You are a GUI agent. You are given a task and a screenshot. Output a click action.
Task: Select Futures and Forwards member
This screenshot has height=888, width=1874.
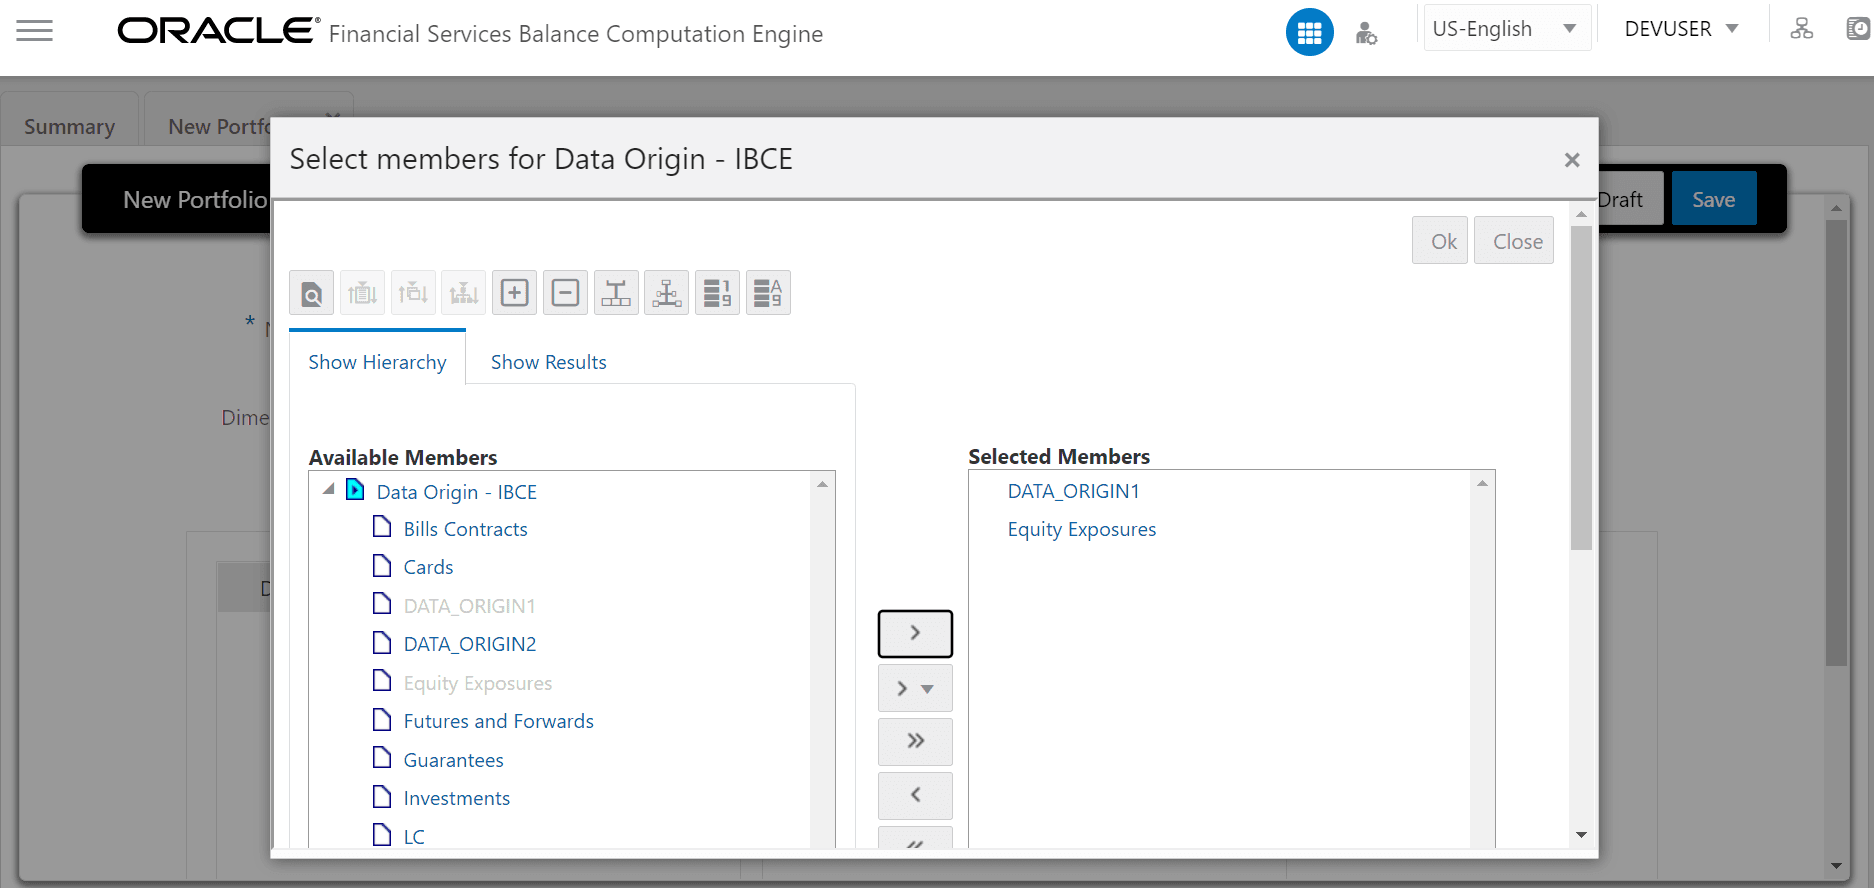coord(498,721)
